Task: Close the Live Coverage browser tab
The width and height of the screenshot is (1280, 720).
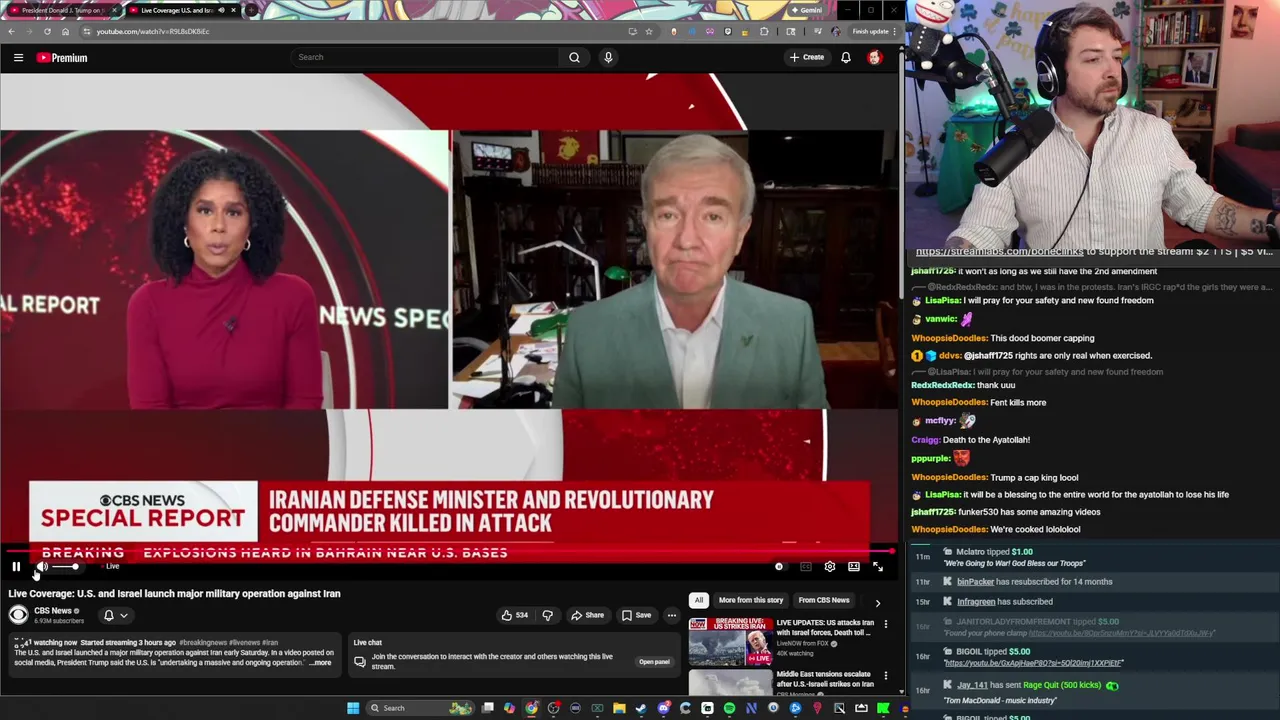Action: point(234,10)
